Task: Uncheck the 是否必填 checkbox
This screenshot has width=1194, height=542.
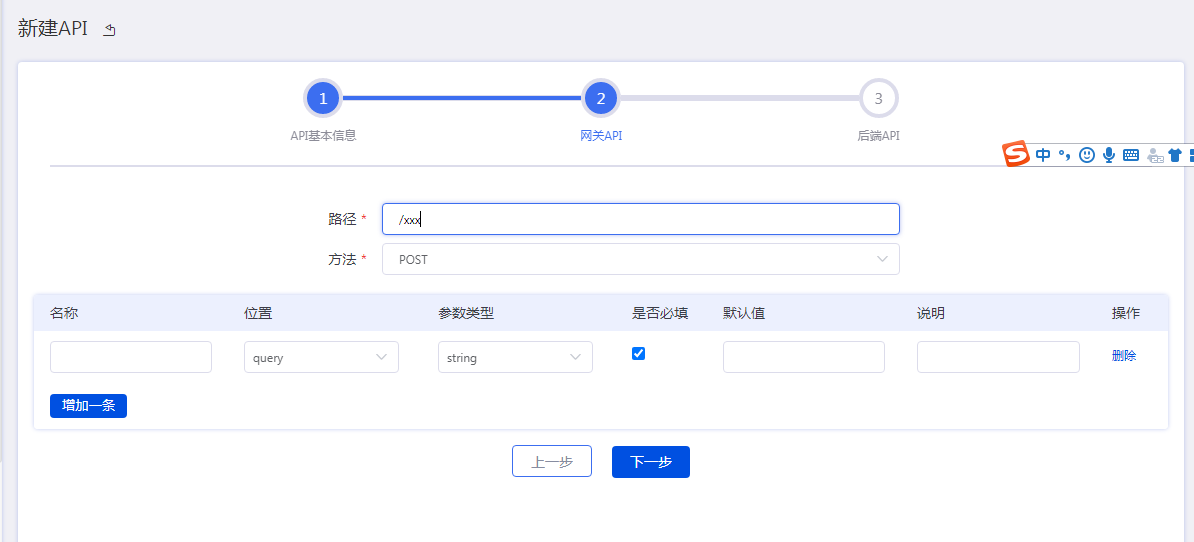Action: click(639, 353)
